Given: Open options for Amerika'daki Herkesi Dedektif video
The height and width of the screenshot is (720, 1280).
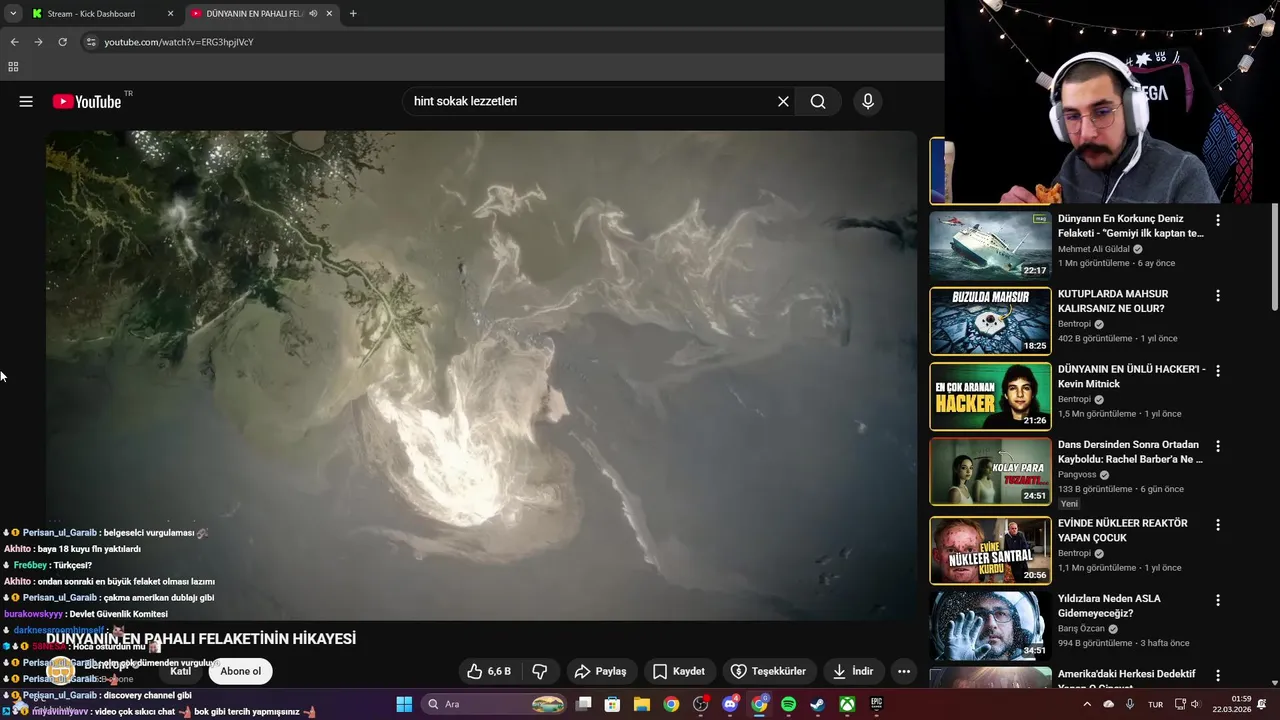Looking at the screenshot, I should 1218,676.
